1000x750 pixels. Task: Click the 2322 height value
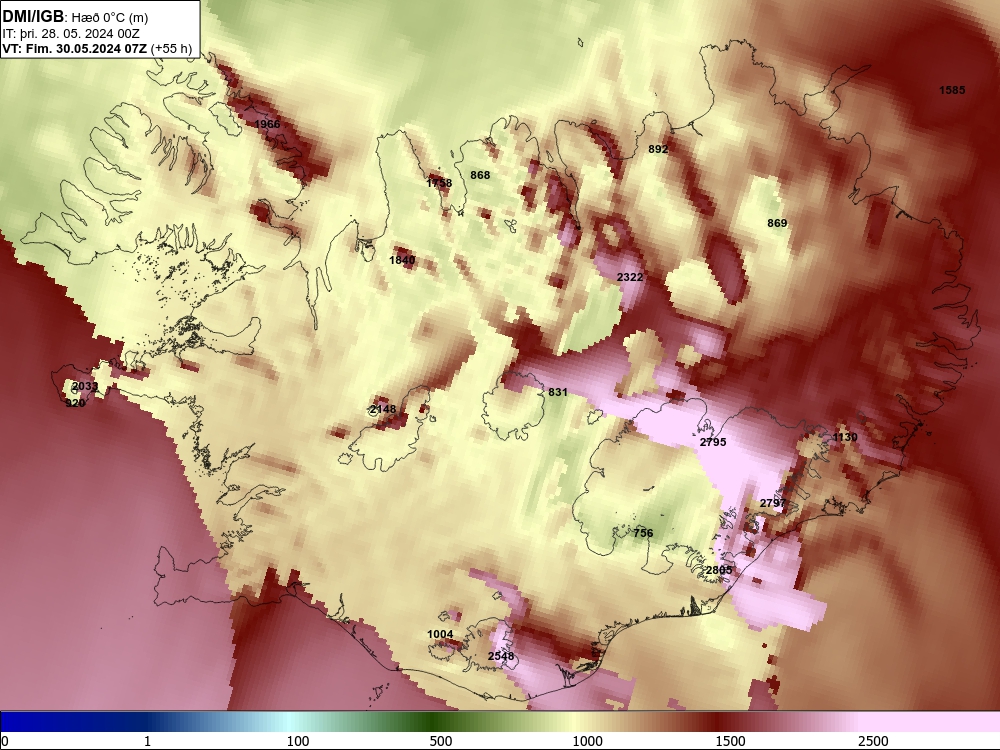coord(630,277)
